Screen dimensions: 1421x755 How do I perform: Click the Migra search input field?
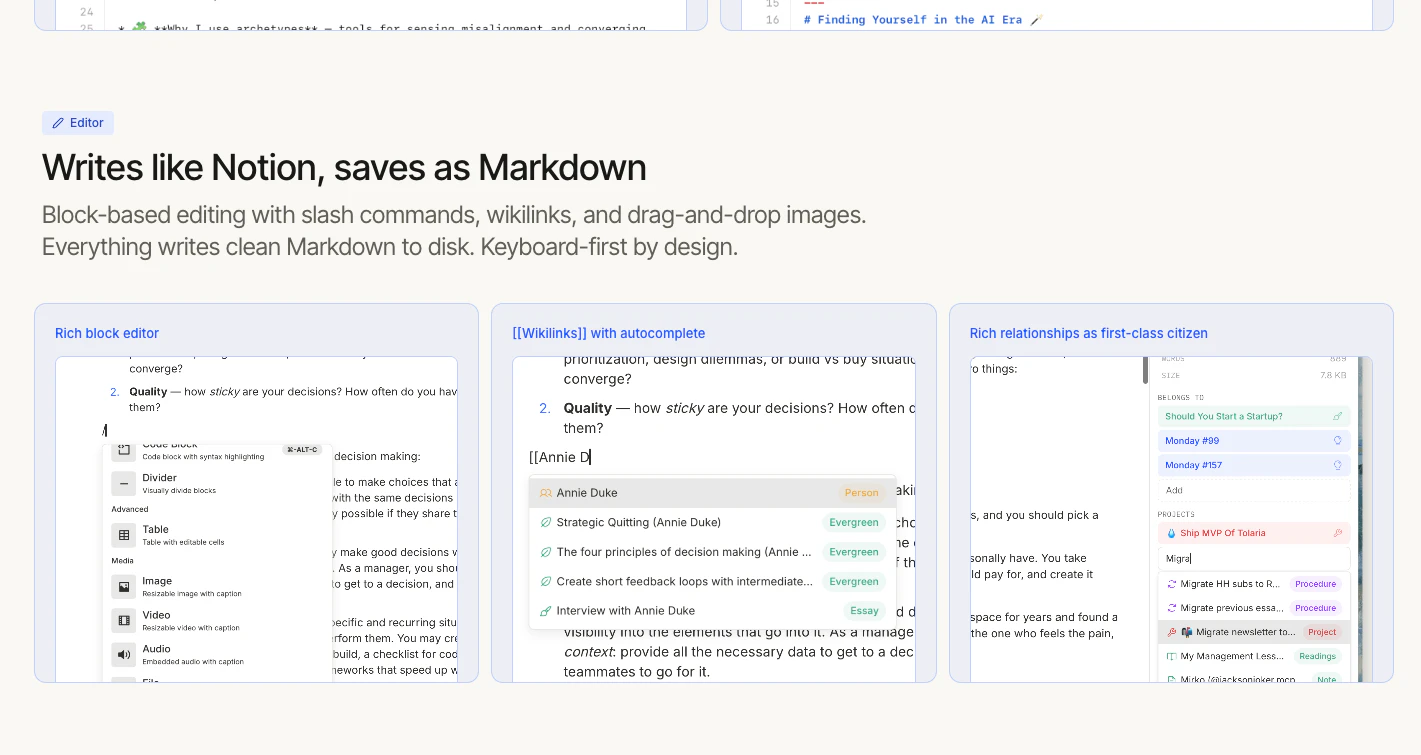[1254, 558]
